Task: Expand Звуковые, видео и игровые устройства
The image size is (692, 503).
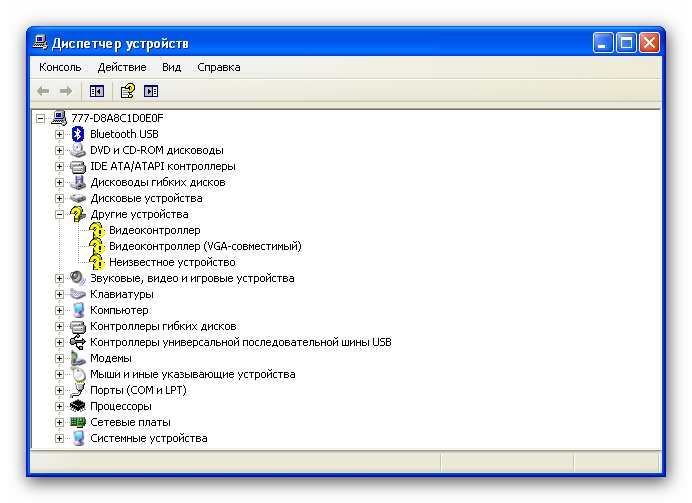Action: (59, 278)
